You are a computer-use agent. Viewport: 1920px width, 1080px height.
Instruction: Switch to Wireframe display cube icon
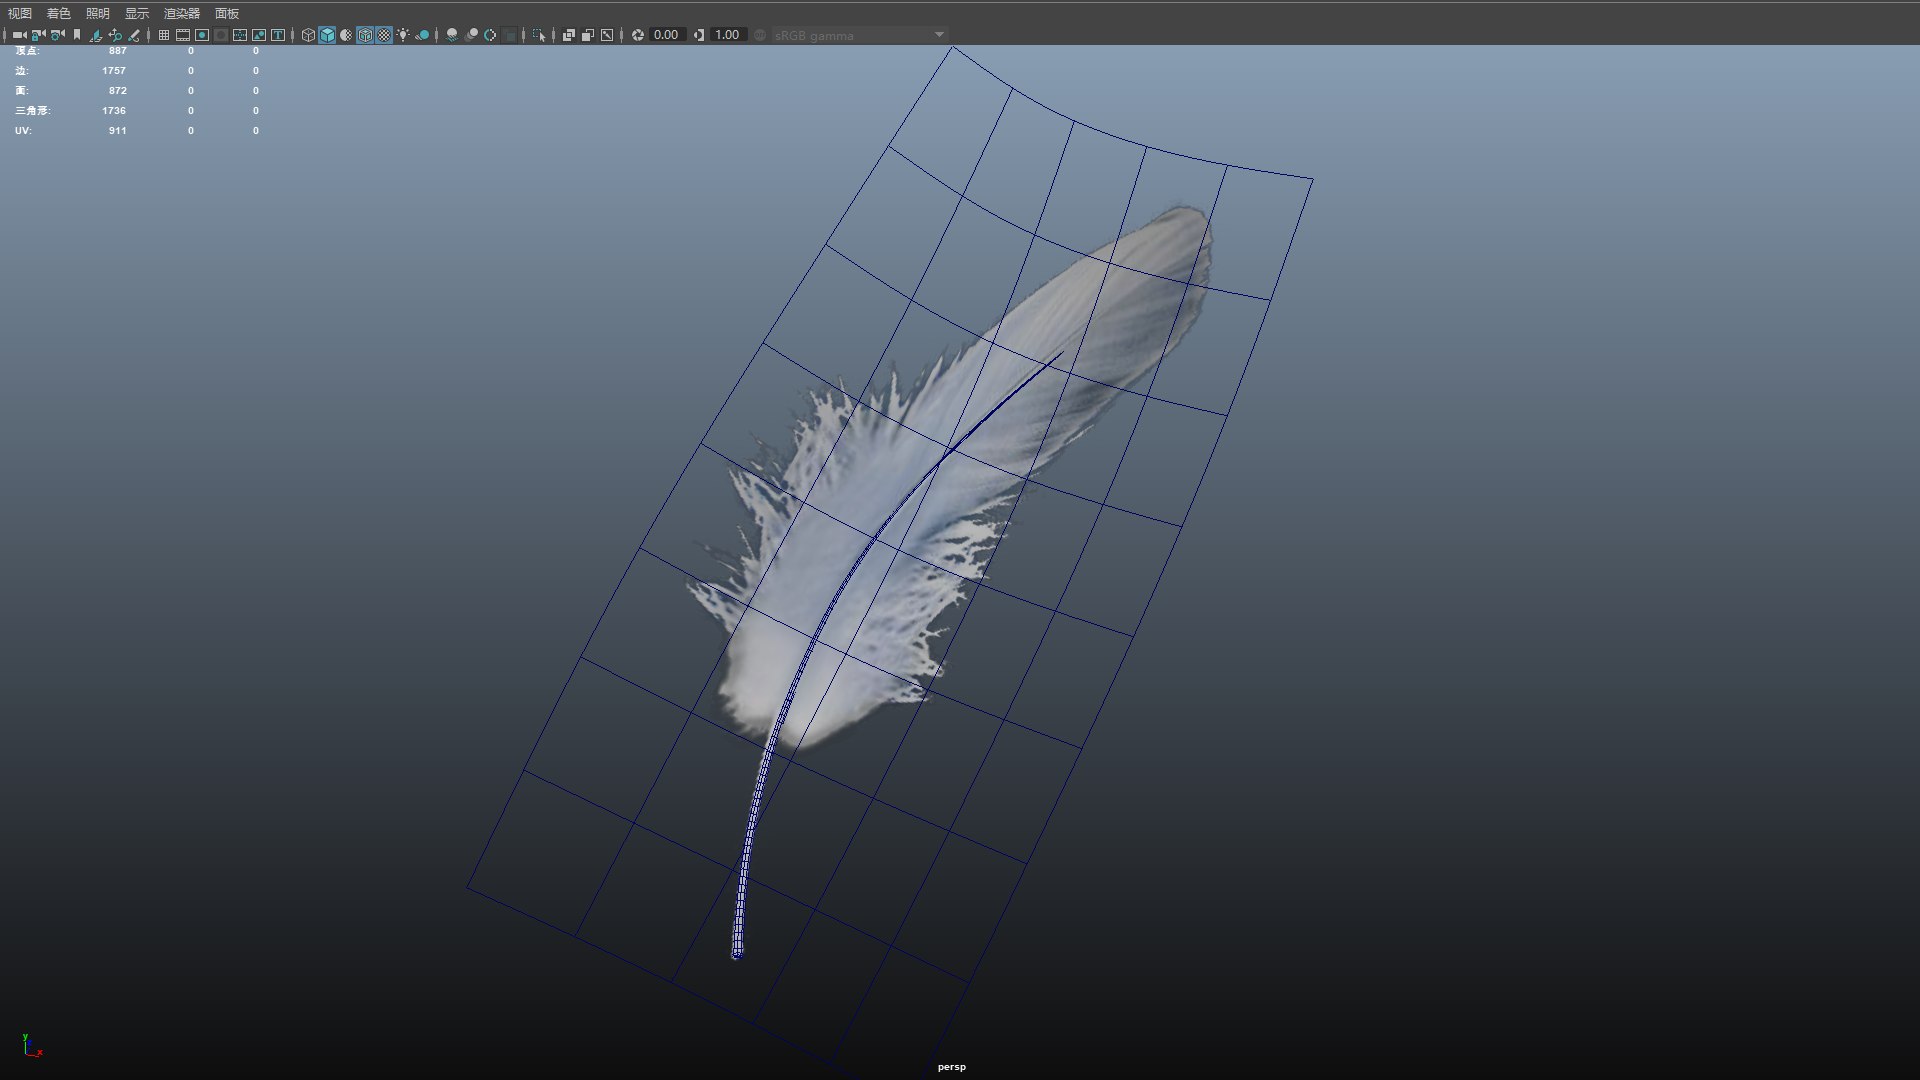[308, 35]
